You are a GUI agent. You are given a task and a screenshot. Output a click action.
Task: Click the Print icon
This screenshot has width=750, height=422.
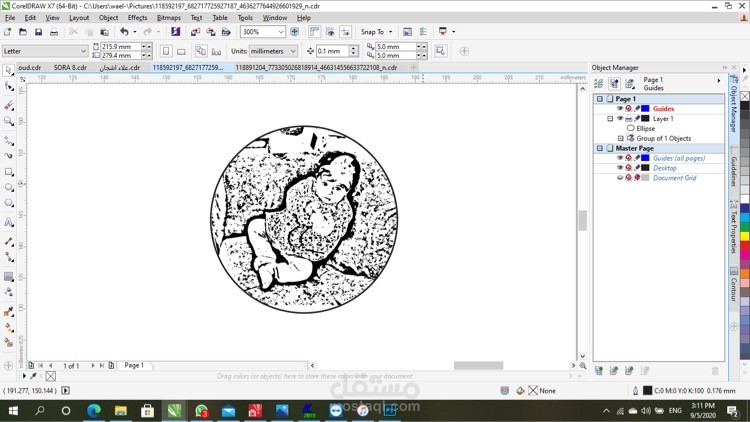(54, 32)
